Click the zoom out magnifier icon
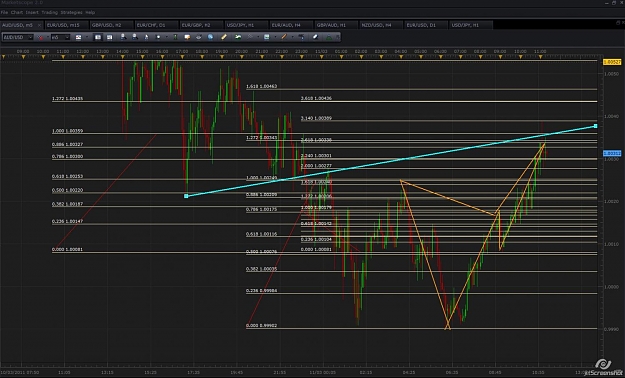 [135, 37]
